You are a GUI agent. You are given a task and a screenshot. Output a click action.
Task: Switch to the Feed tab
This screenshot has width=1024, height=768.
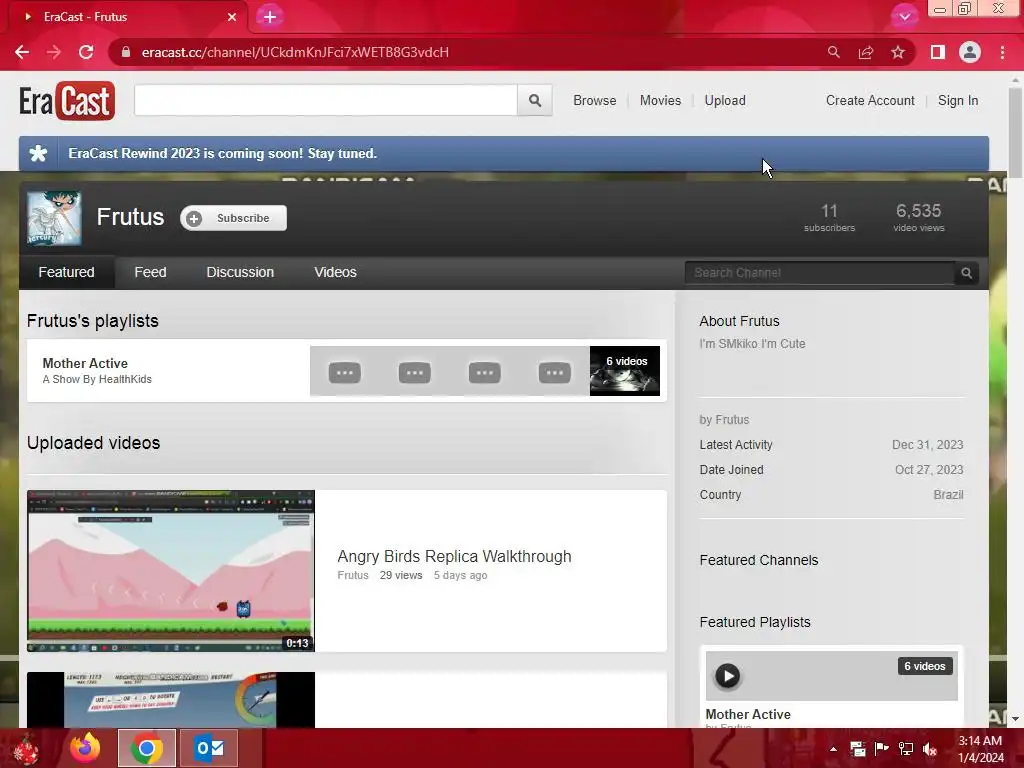[150, 272]
